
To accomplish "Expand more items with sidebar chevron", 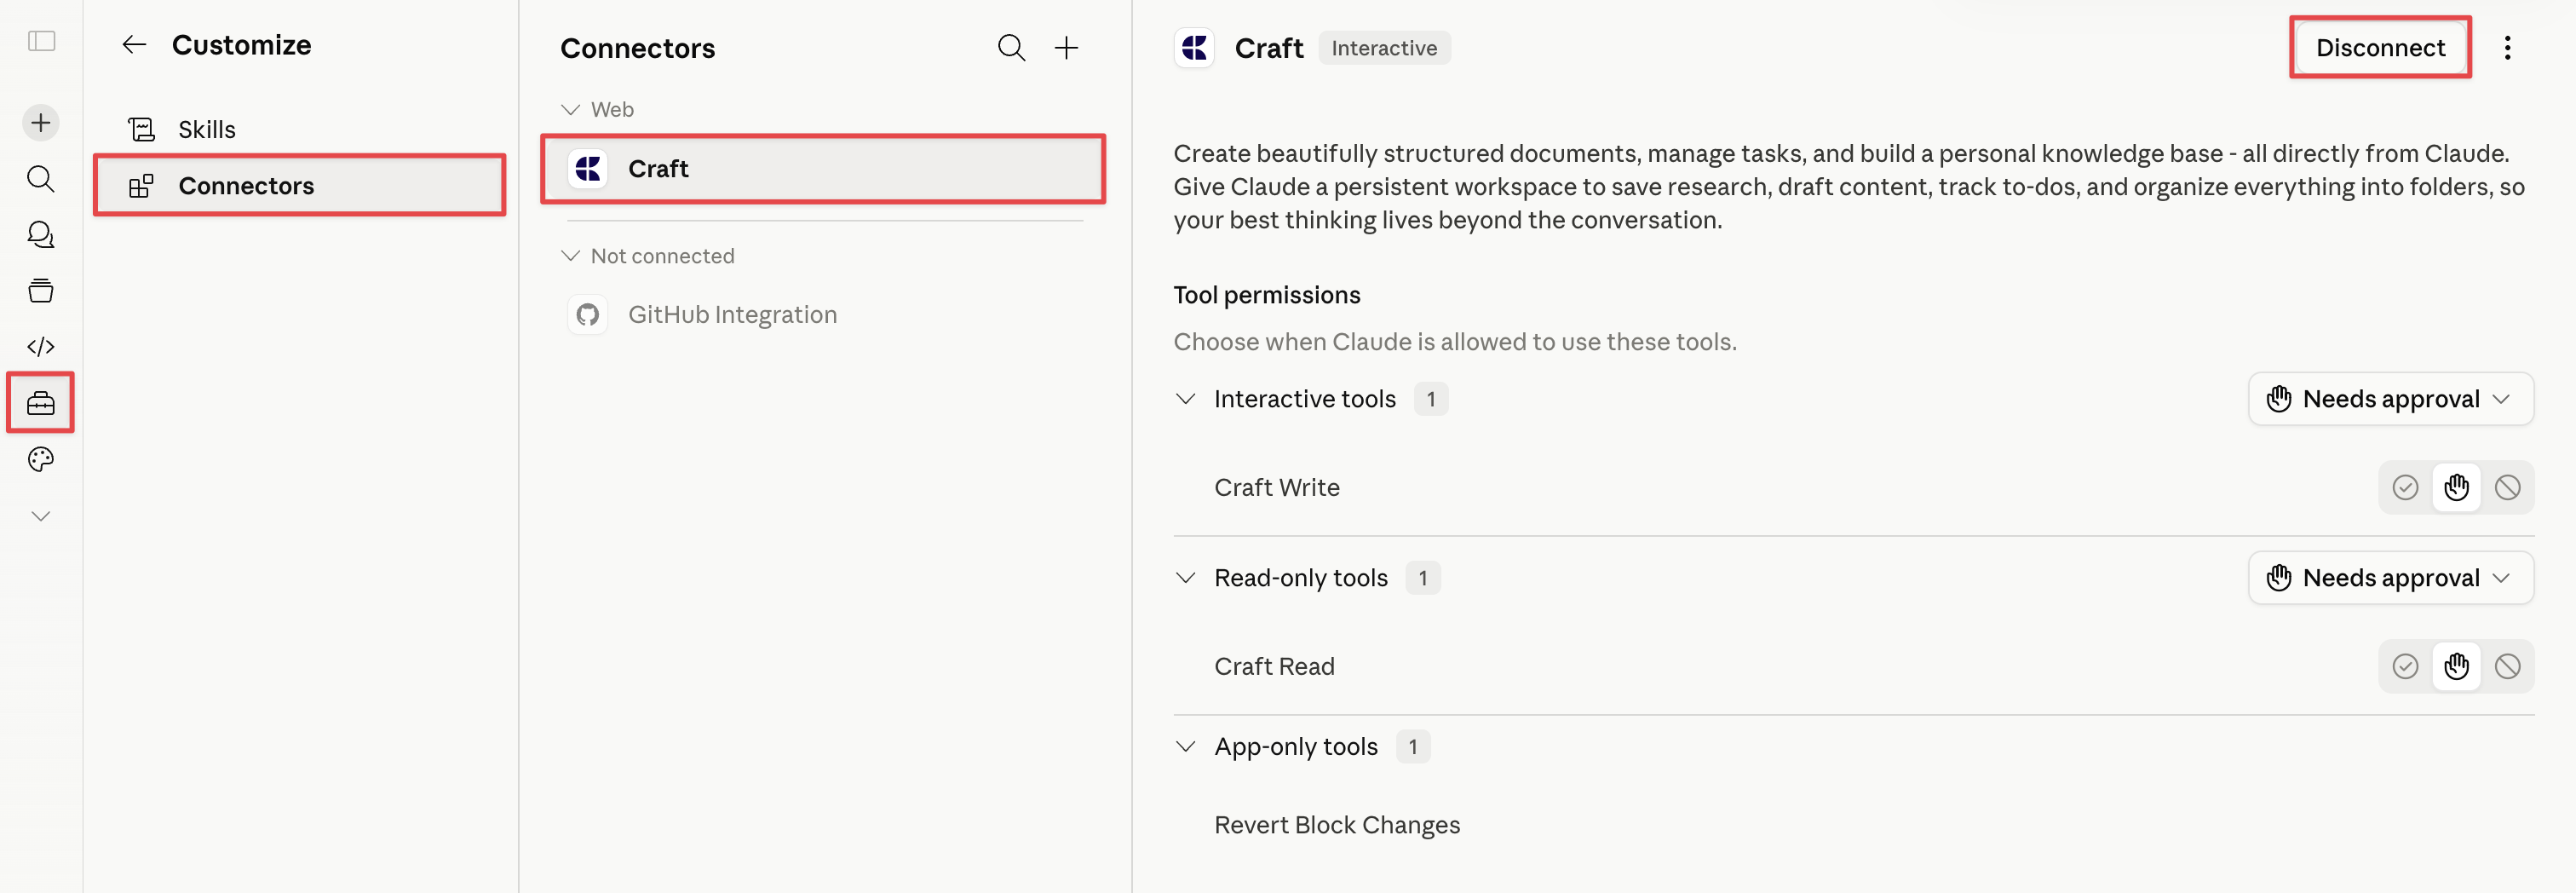I will tap(41, 516).
